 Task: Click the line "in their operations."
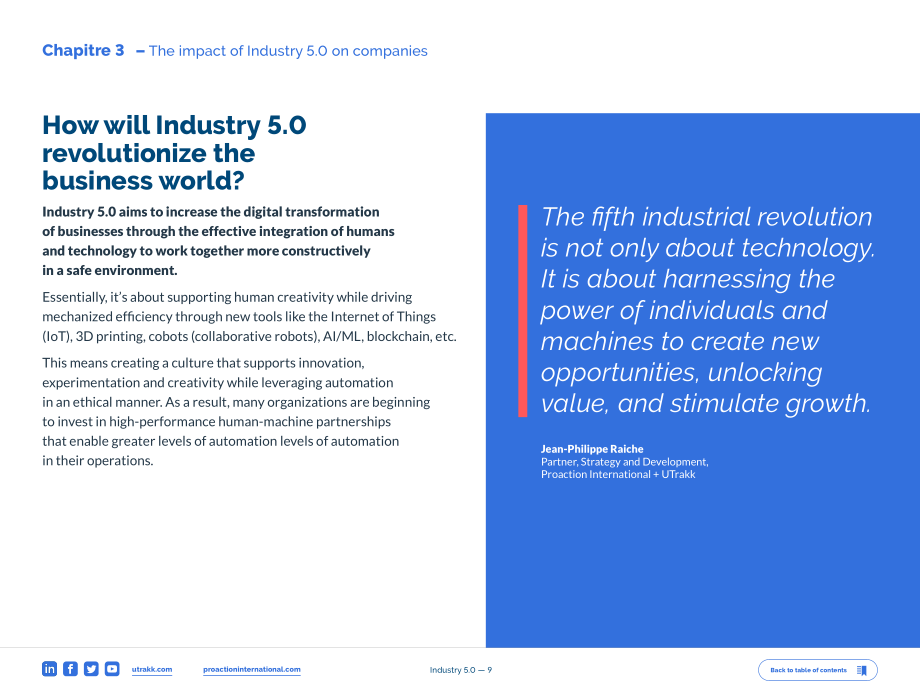97,461
